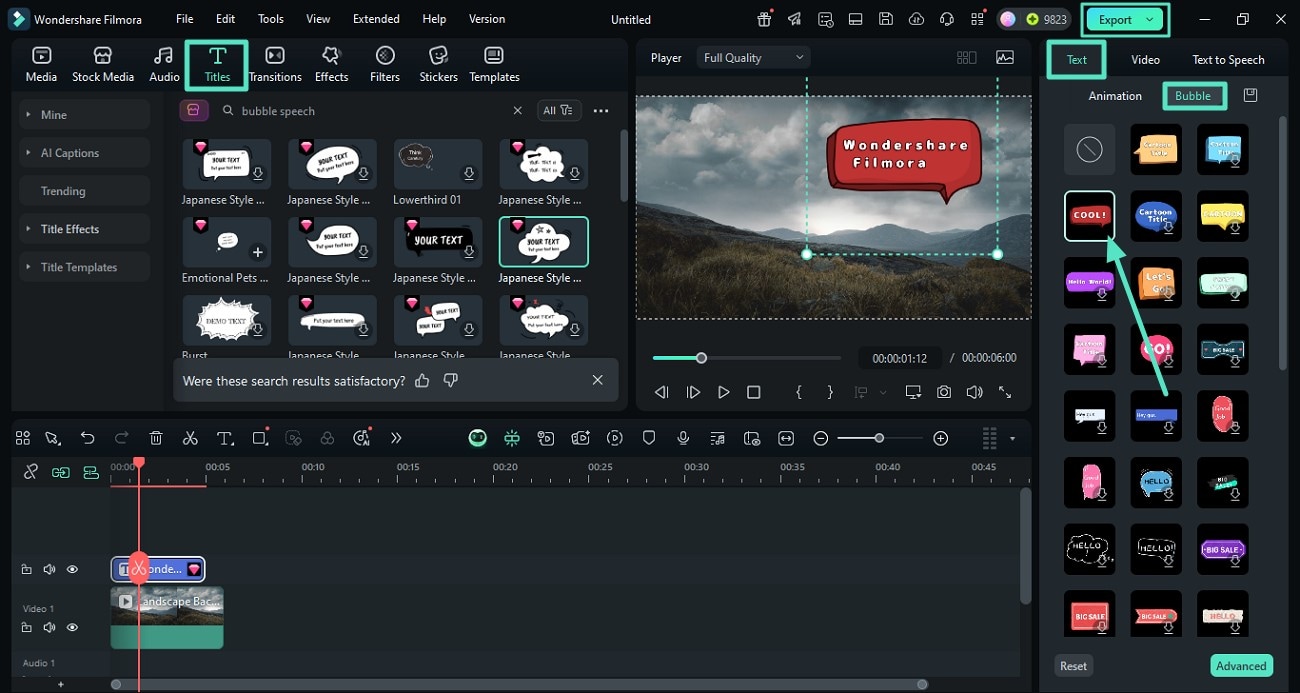1300x693 pixels.
Task: Delete the selected clip with trash icon
Action: coord(156,438)
